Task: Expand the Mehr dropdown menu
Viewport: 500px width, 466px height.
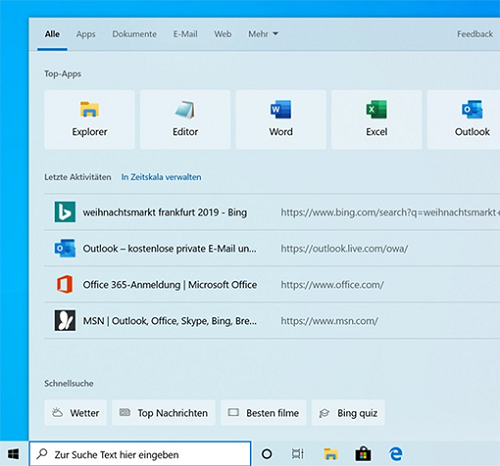Action: [x=263, y=34]
